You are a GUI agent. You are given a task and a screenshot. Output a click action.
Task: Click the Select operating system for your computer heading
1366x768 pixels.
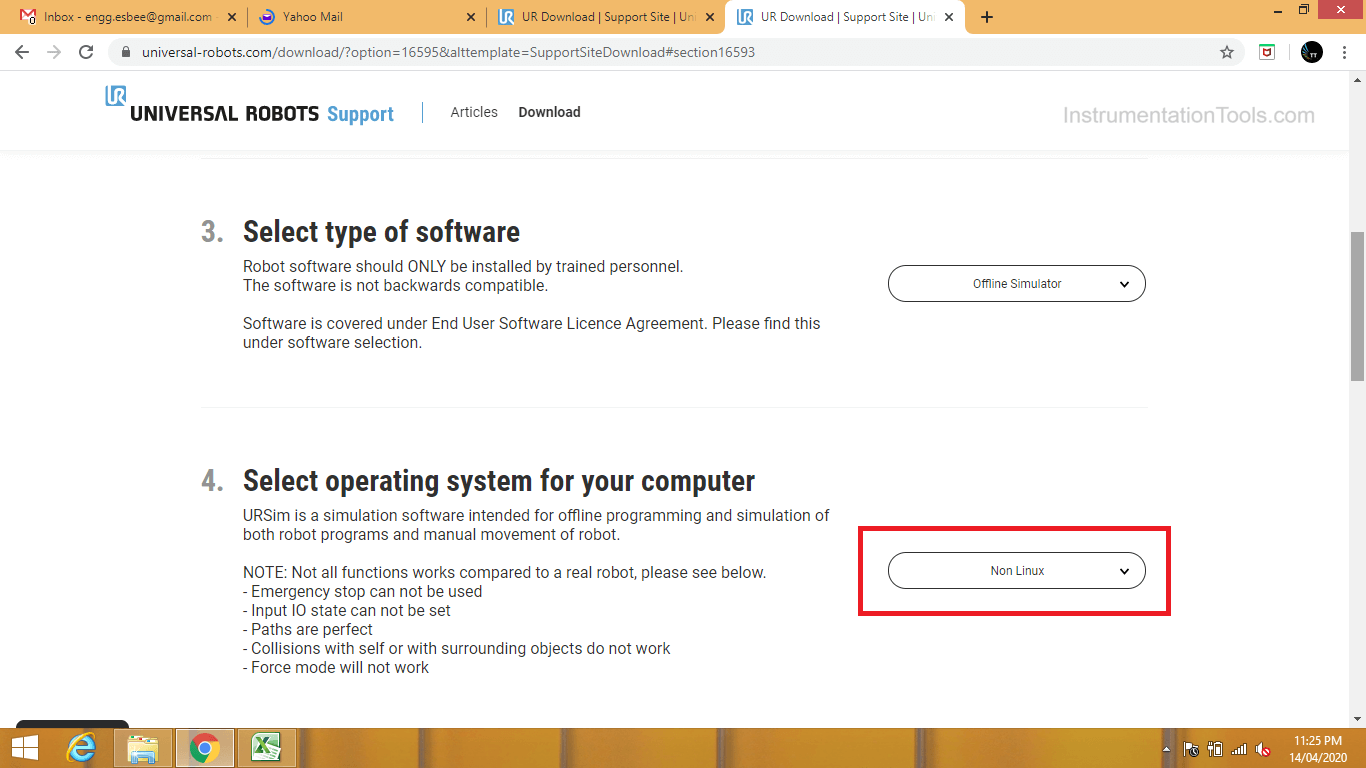499,481
